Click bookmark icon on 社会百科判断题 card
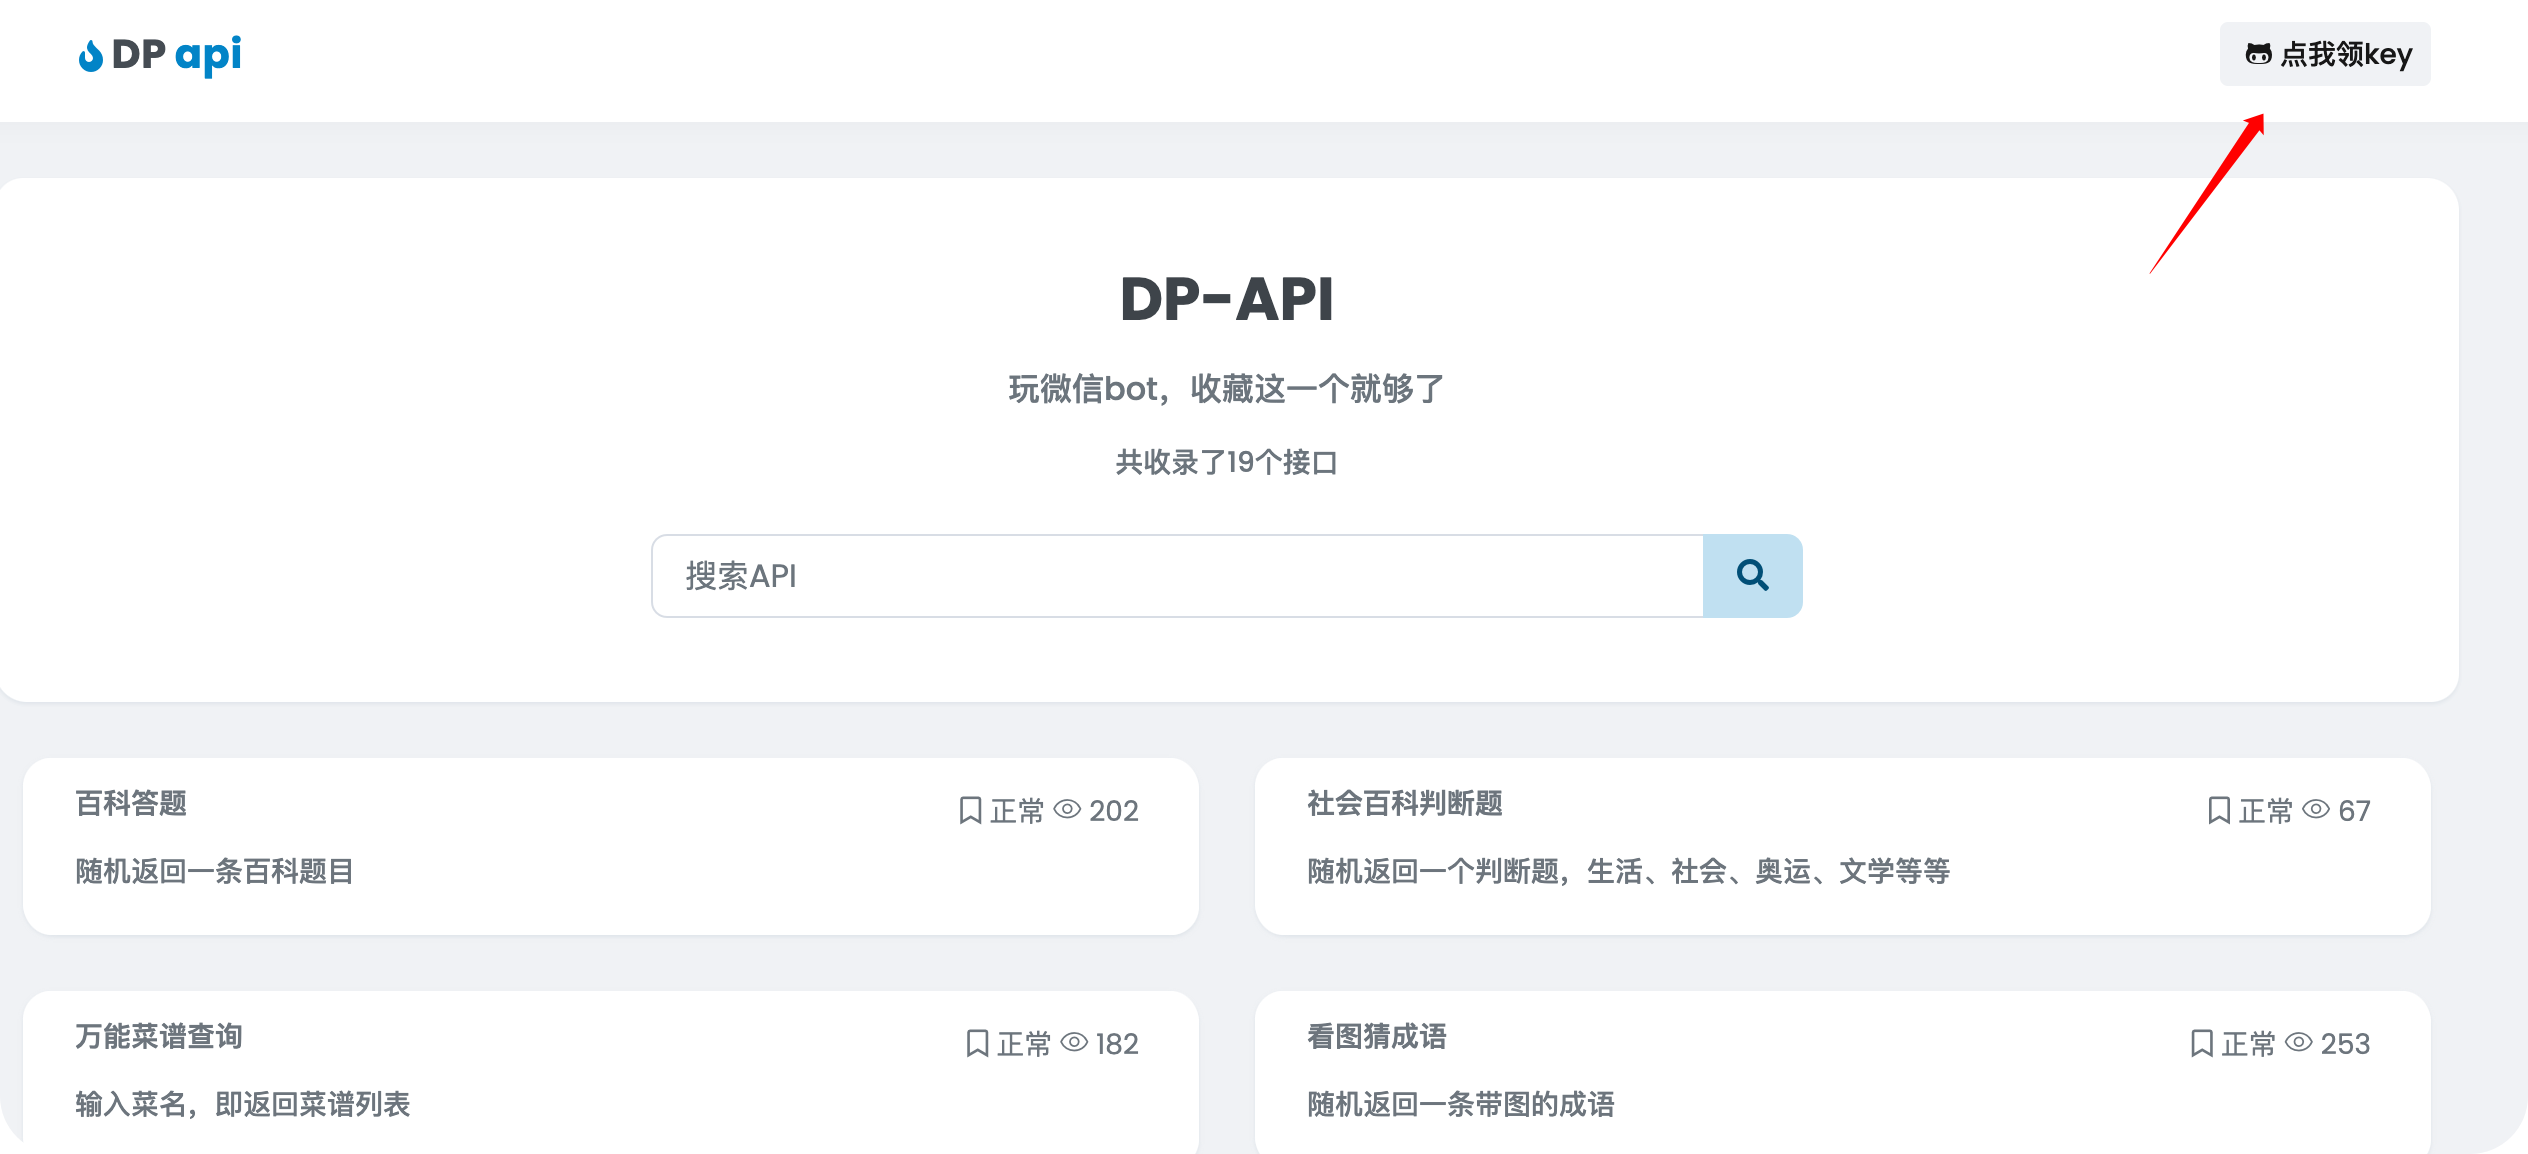 click(x=2218, y=810)
